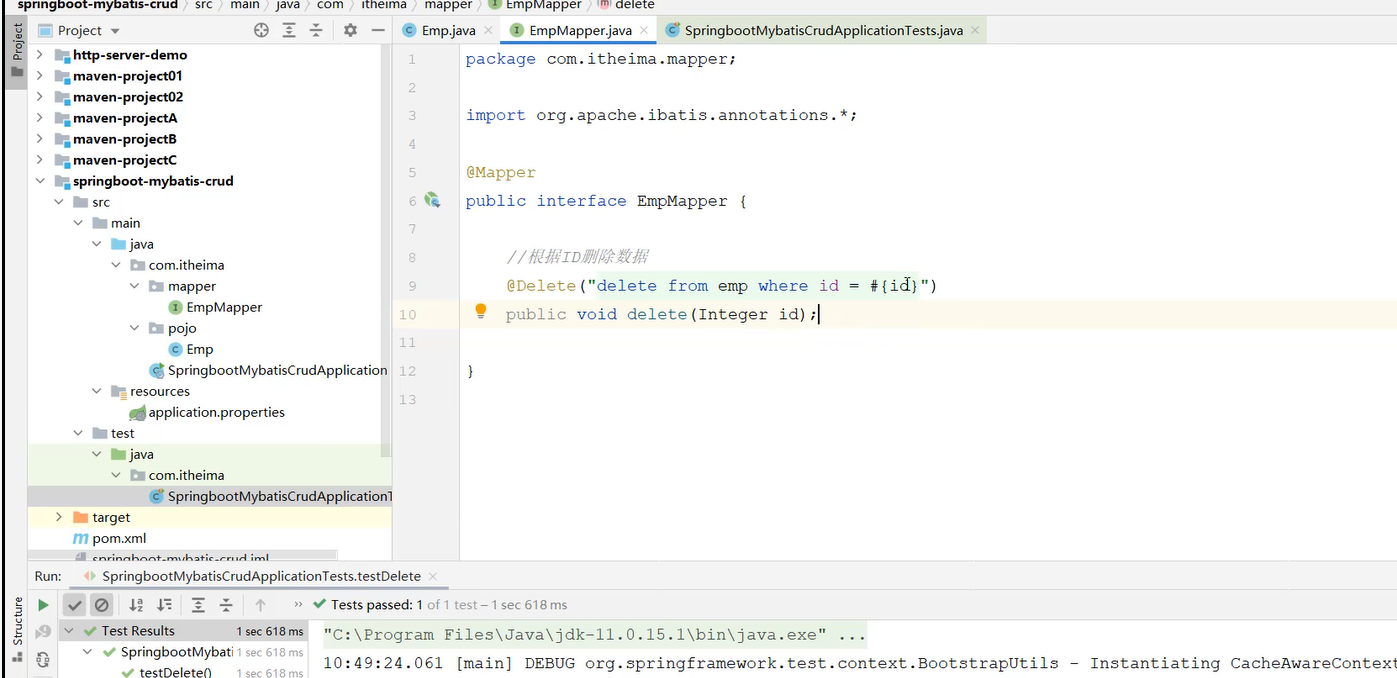Click the yellow lightbulb intention icon

click(x=480, y=312)
